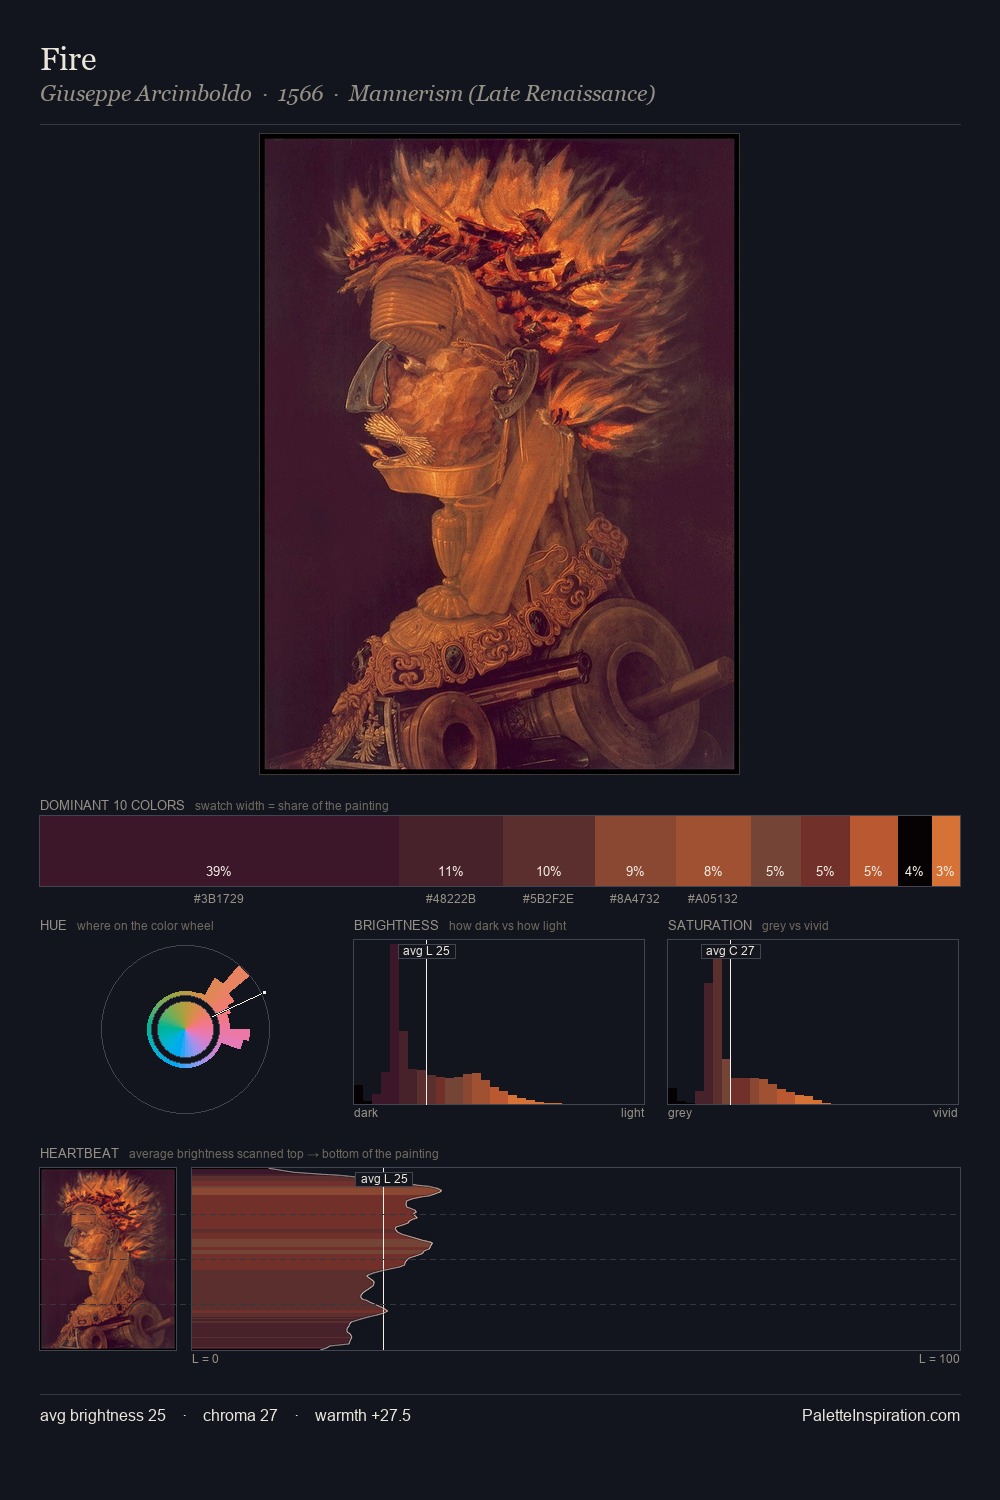Click the SATURATION heading
This screenshot has width=1000, height=1500.
(x=710, y=925)
